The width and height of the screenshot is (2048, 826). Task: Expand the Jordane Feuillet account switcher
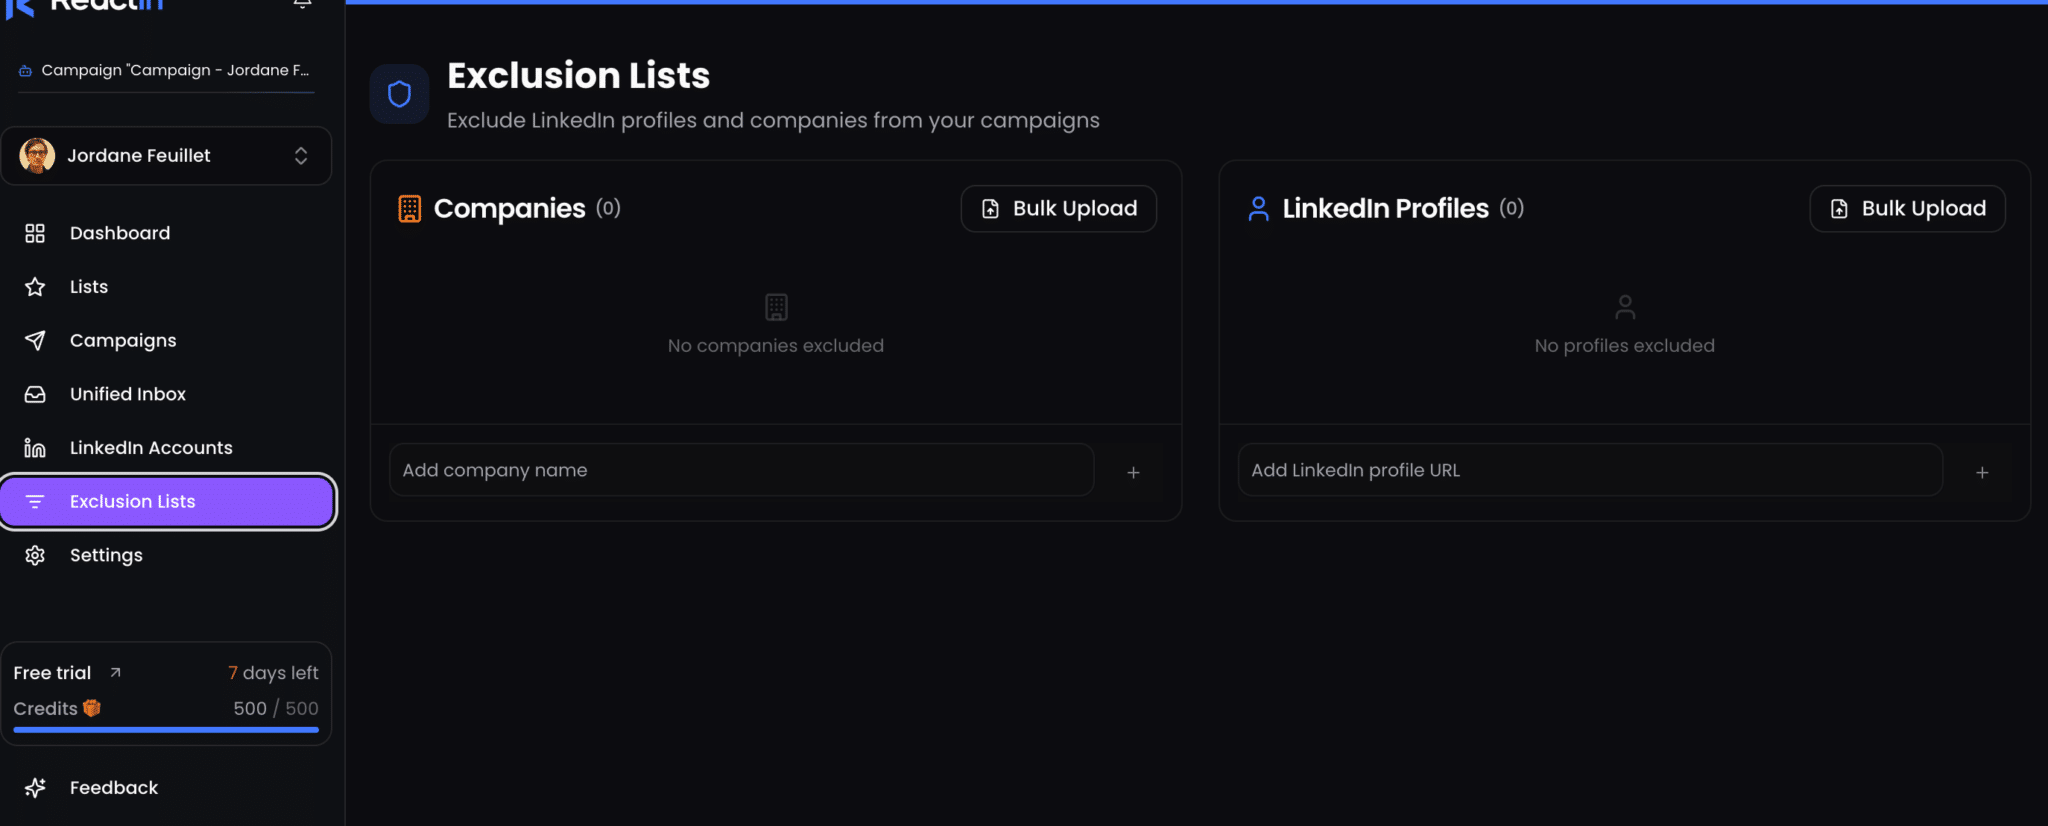click(x=300, y=156)
